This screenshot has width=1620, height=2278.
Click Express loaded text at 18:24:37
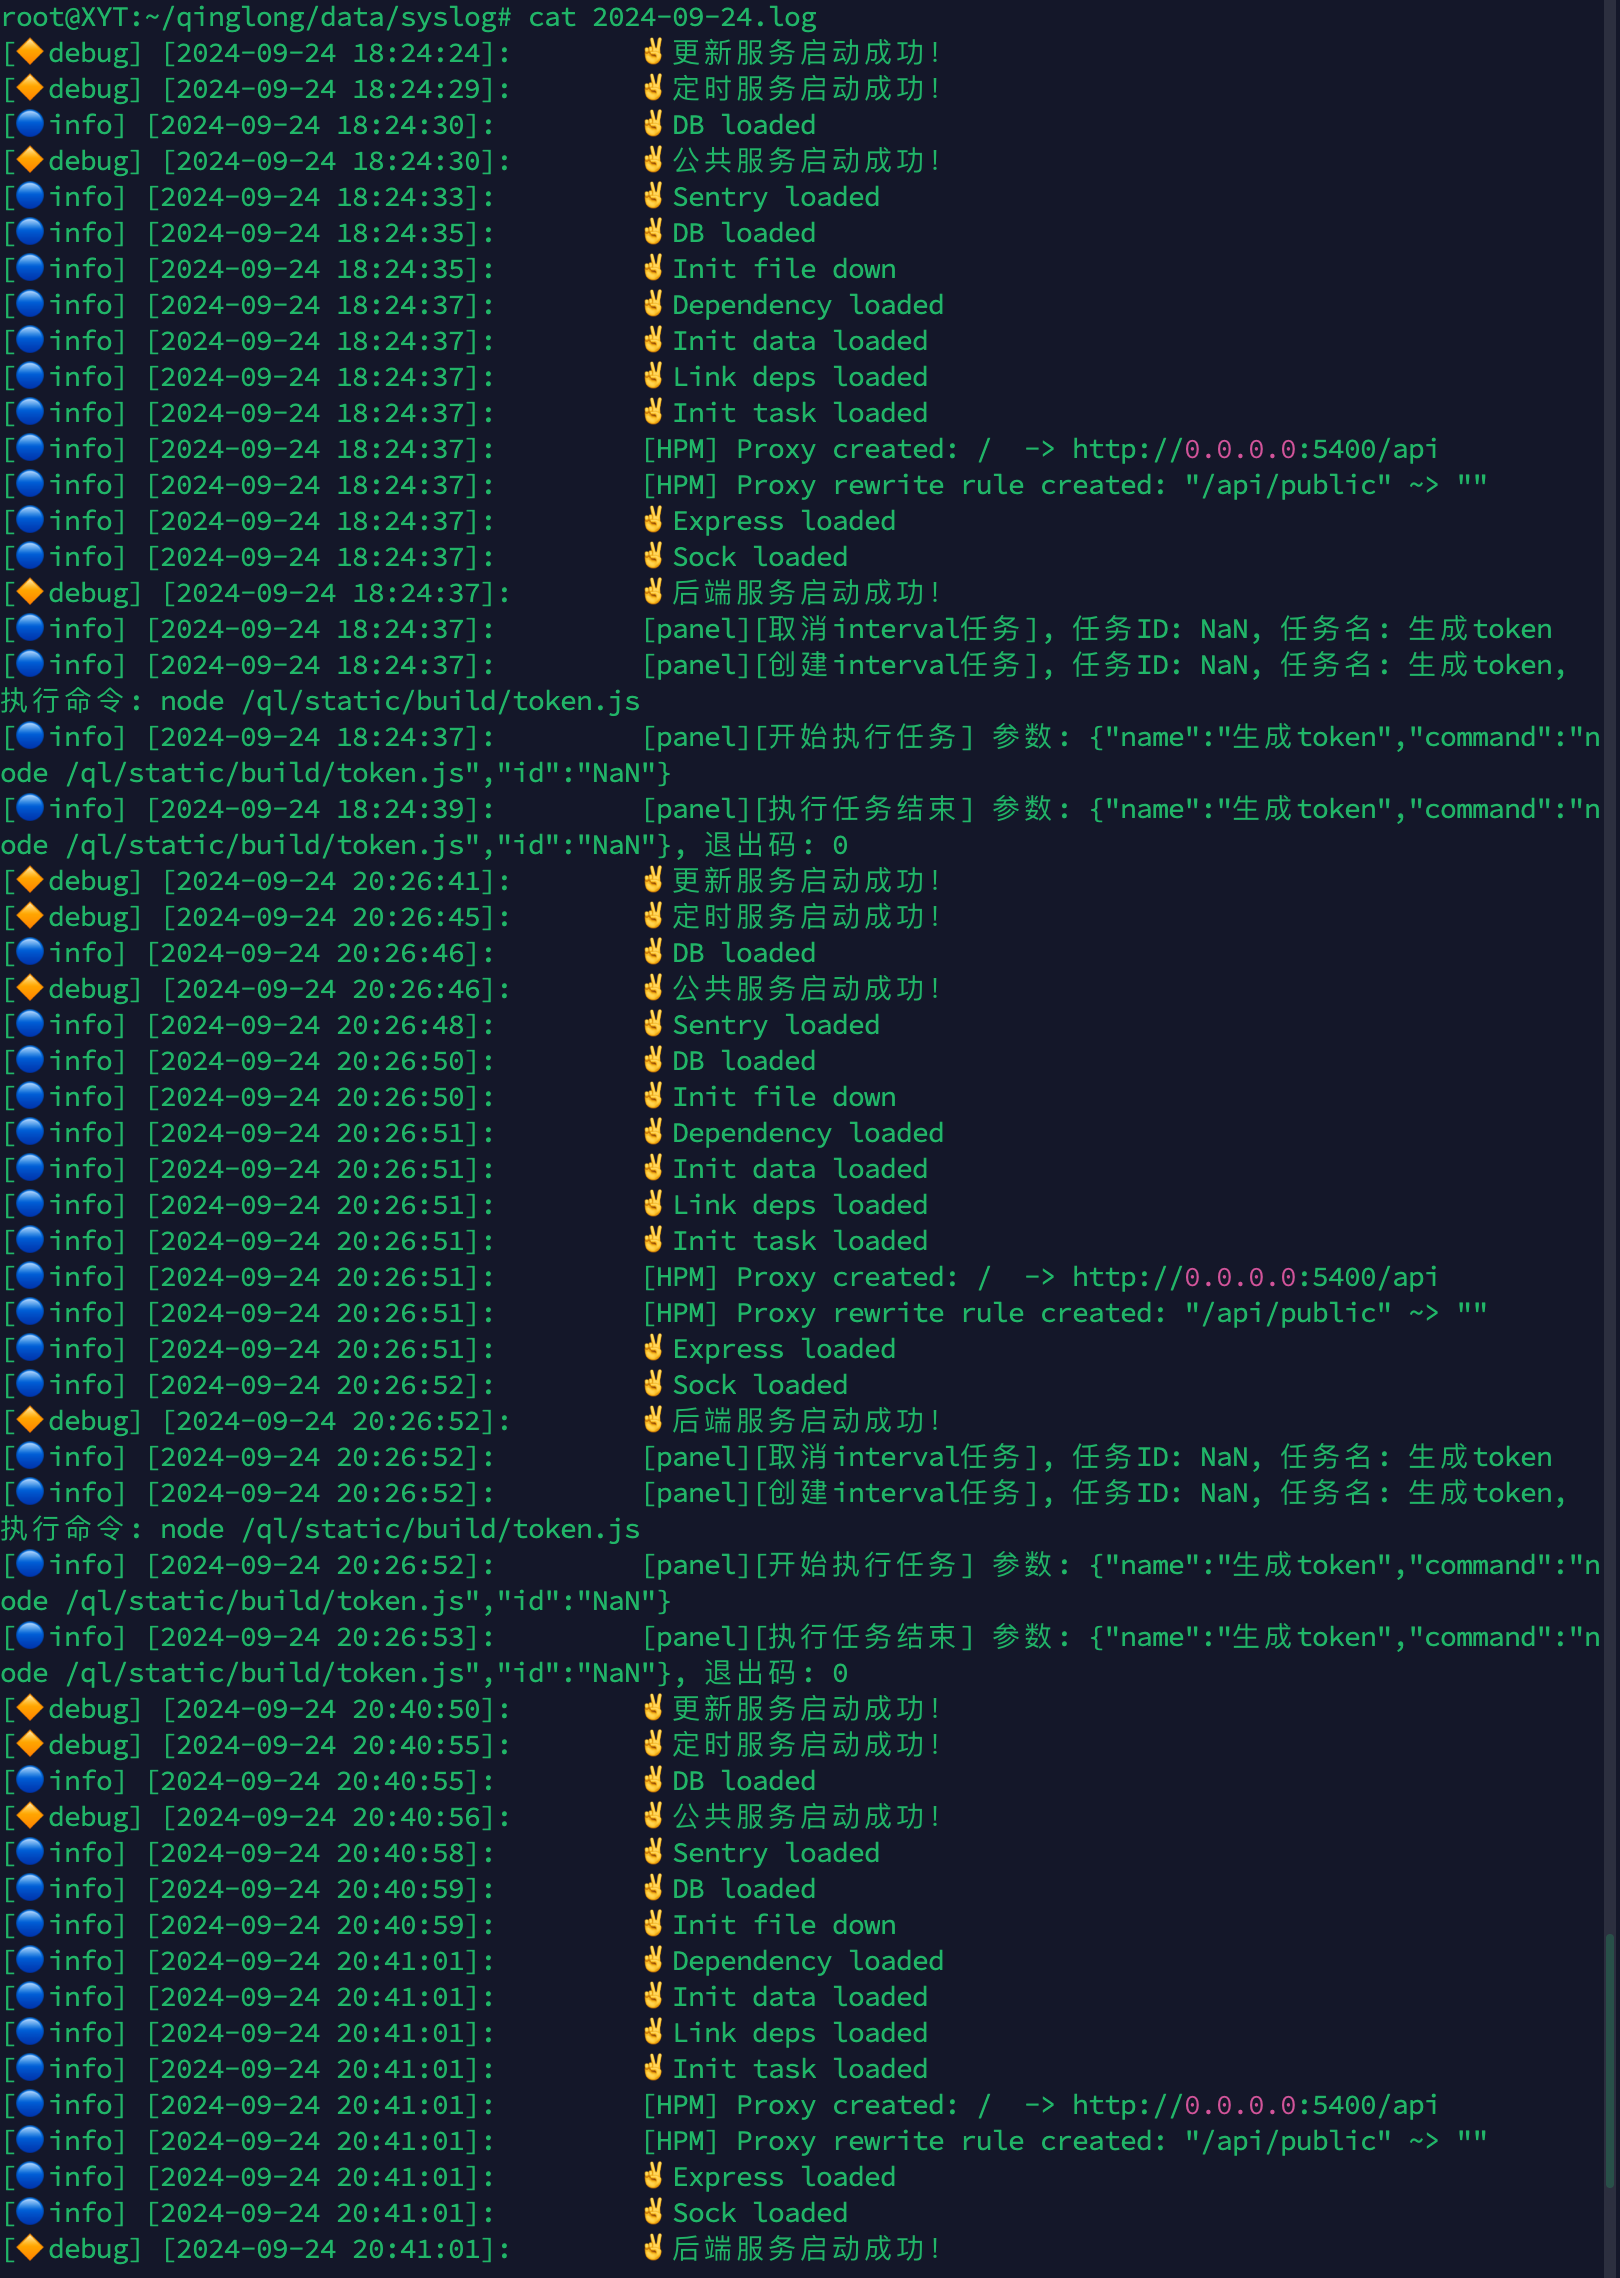click(784, 521)
